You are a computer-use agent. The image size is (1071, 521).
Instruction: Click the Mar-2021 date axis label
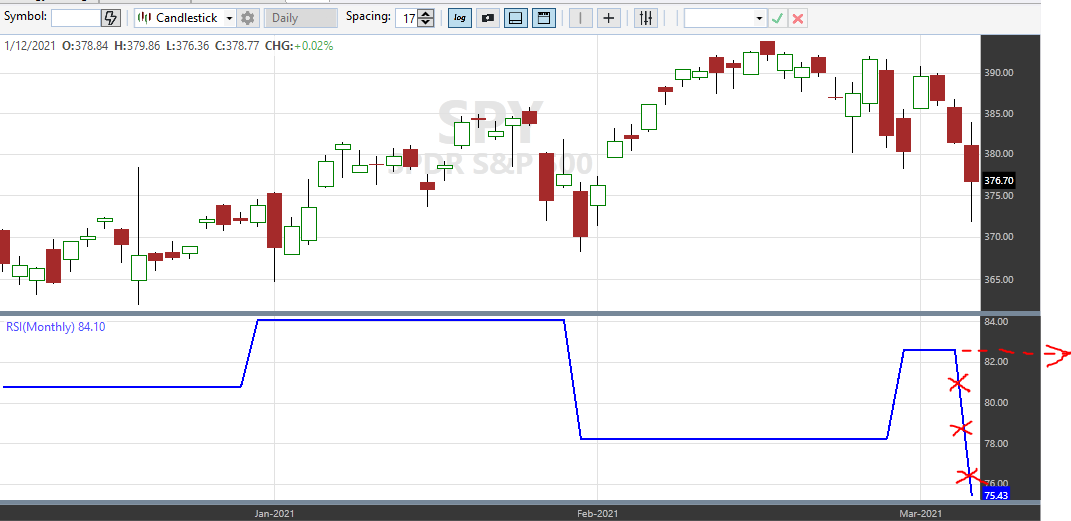tap(920, 512)
